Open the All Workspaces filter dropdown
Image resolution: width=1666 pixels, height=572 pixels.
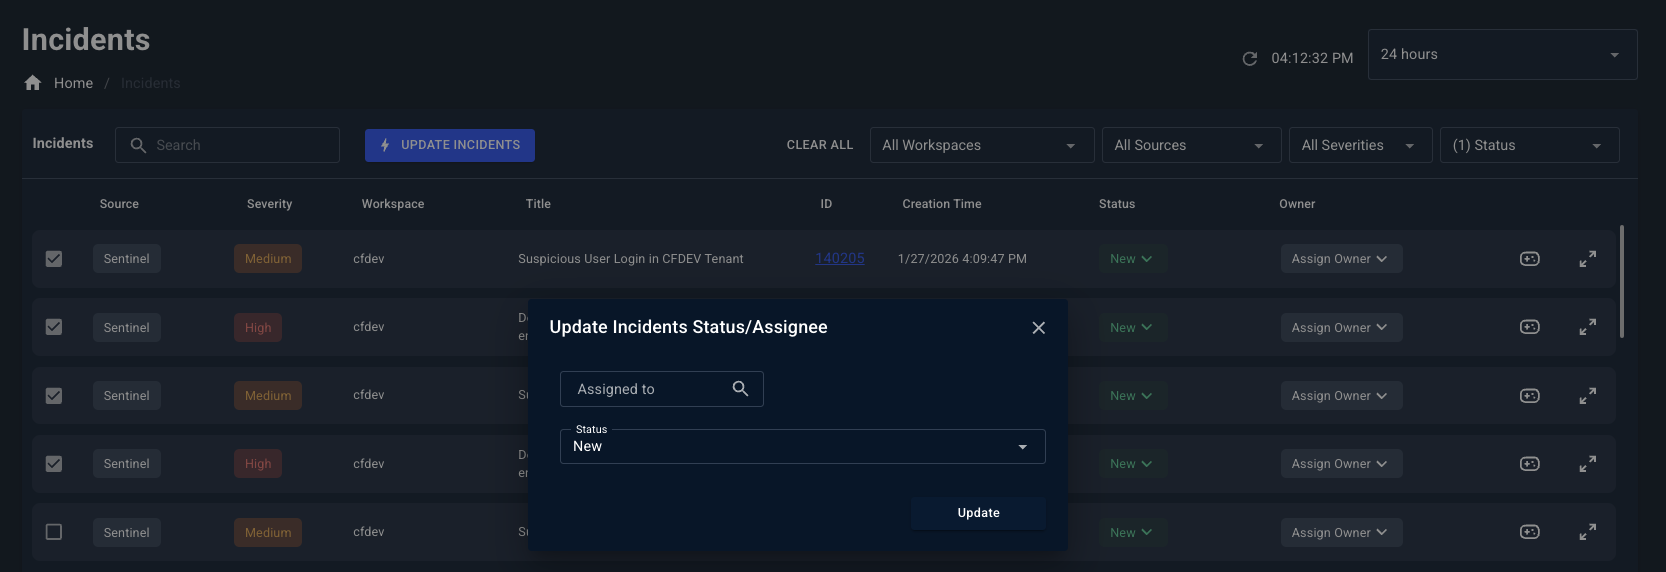click(x=982, y=145)
